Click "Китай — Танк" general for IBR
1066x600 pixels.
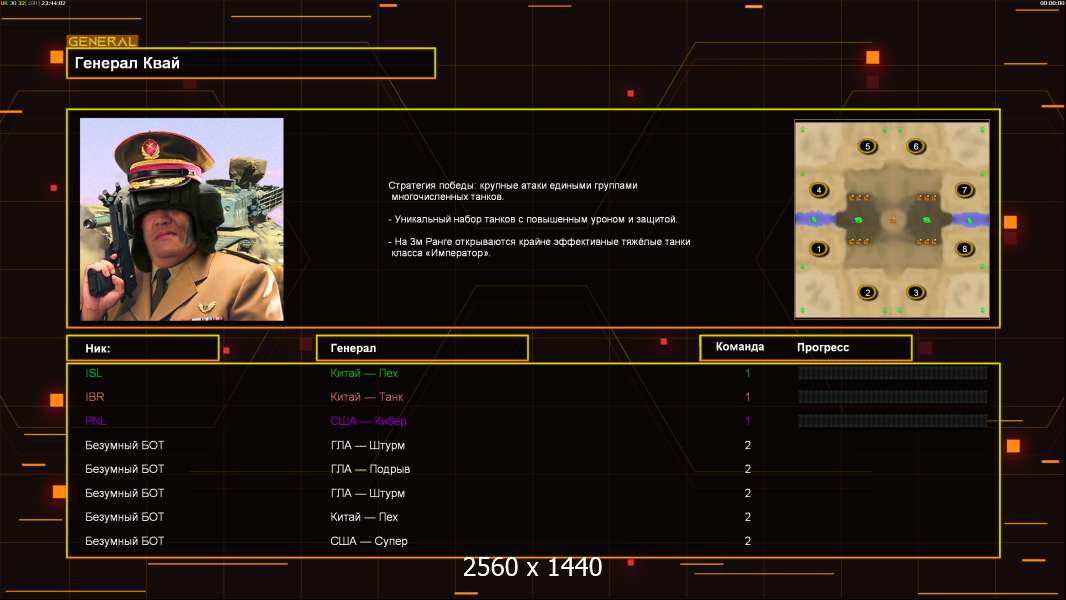click(367, 397)
